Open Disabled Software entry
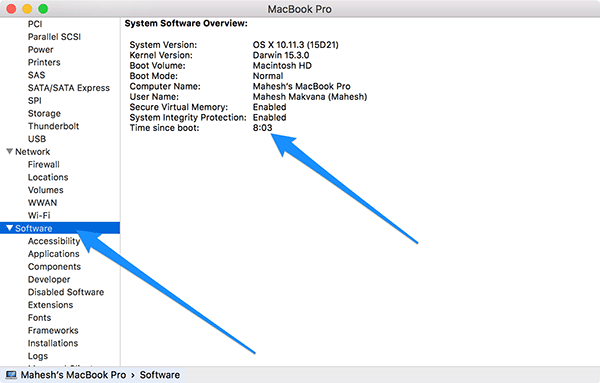 point(66,292)
